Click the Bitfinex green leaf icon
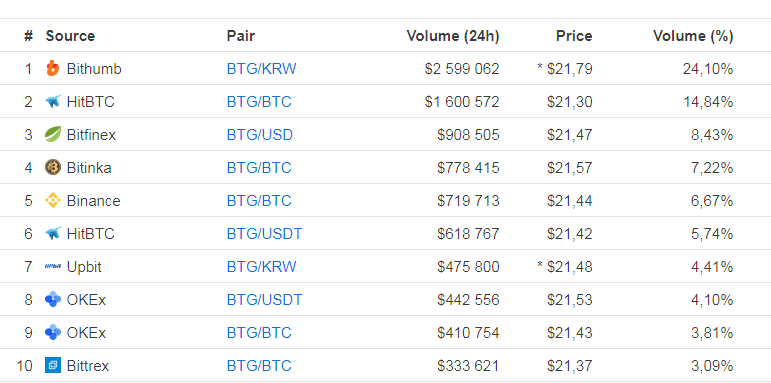The width and height of the screenshot is (771, 383). click(x=53, y=135)
